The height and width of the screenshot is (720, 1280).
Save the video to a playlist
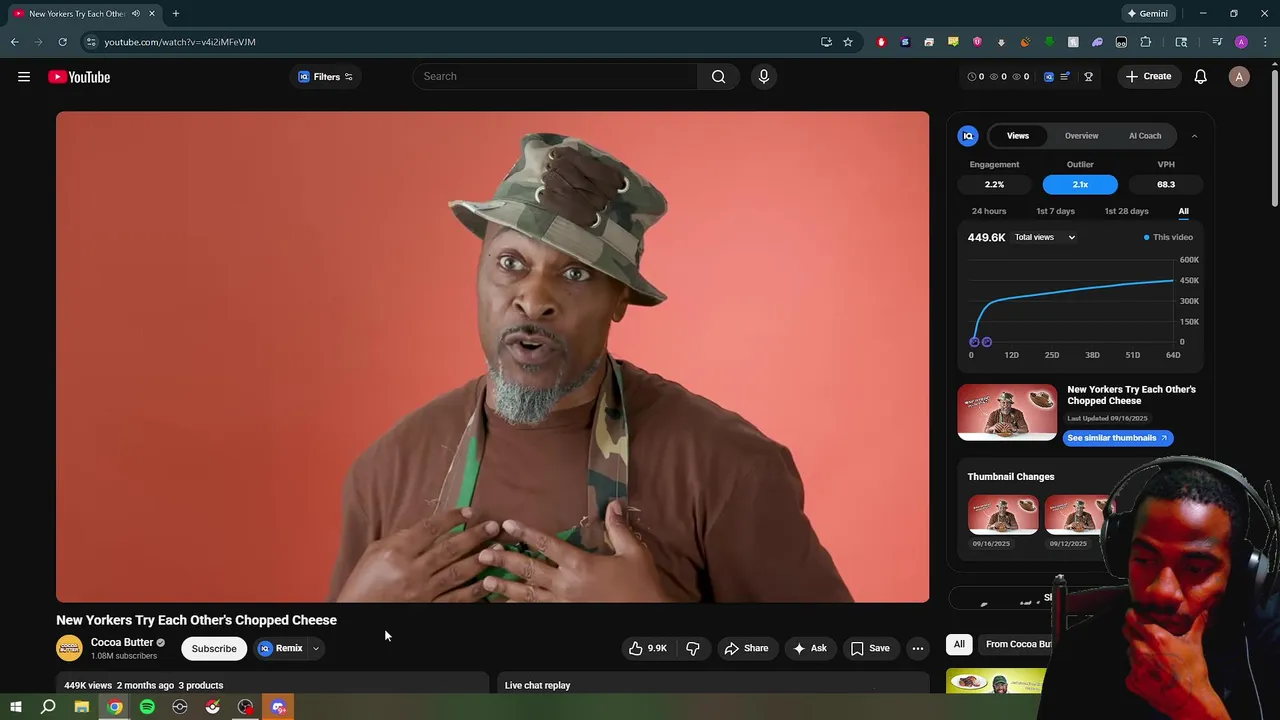point(870,648)
